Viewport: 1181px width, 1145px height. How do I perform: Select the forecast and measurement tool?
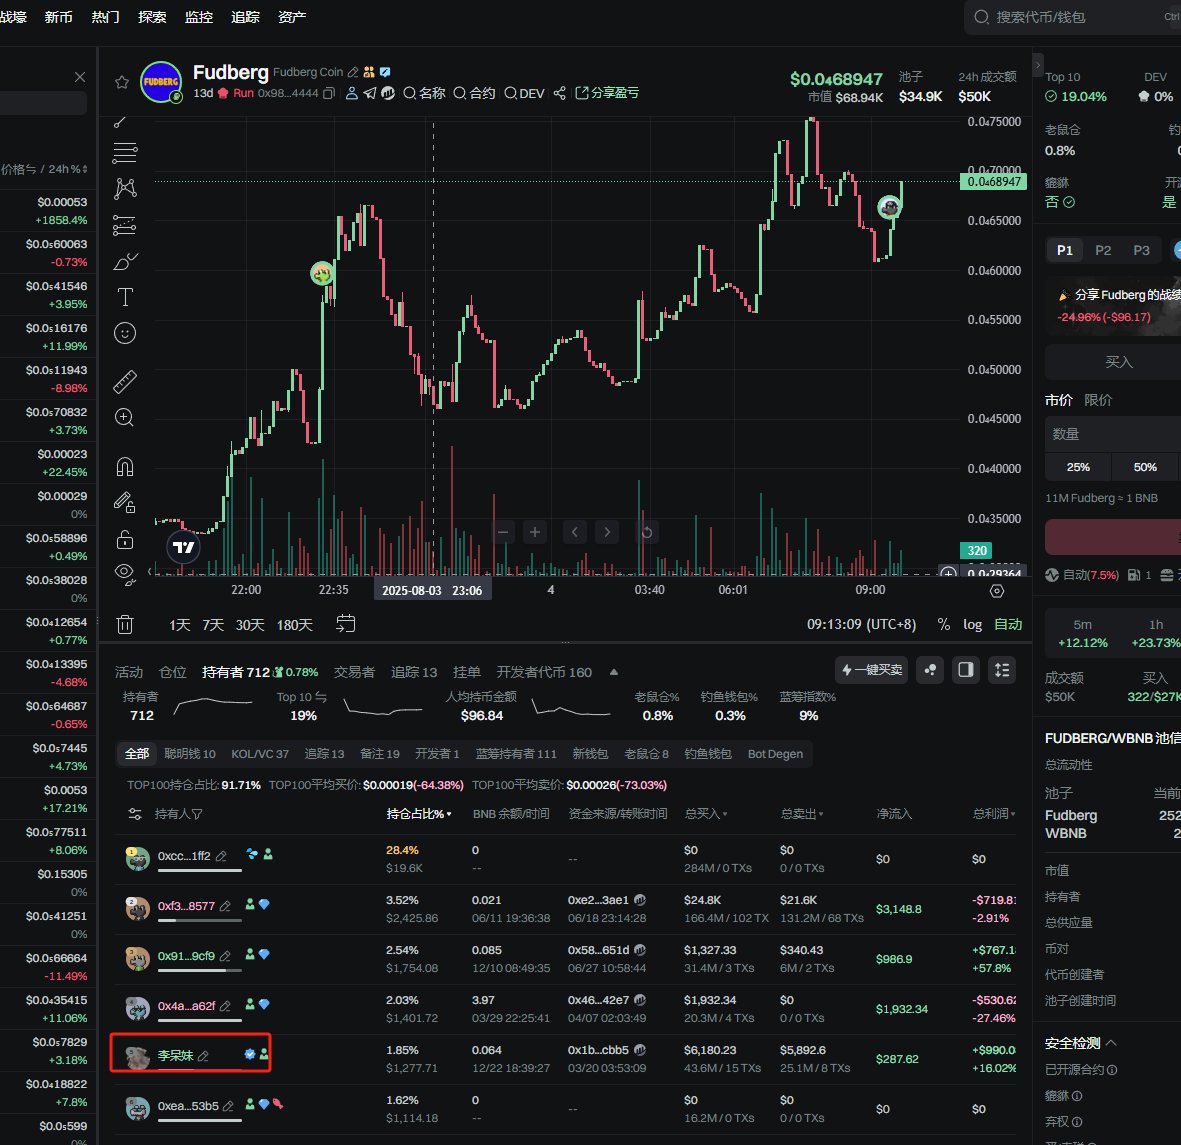125,224
